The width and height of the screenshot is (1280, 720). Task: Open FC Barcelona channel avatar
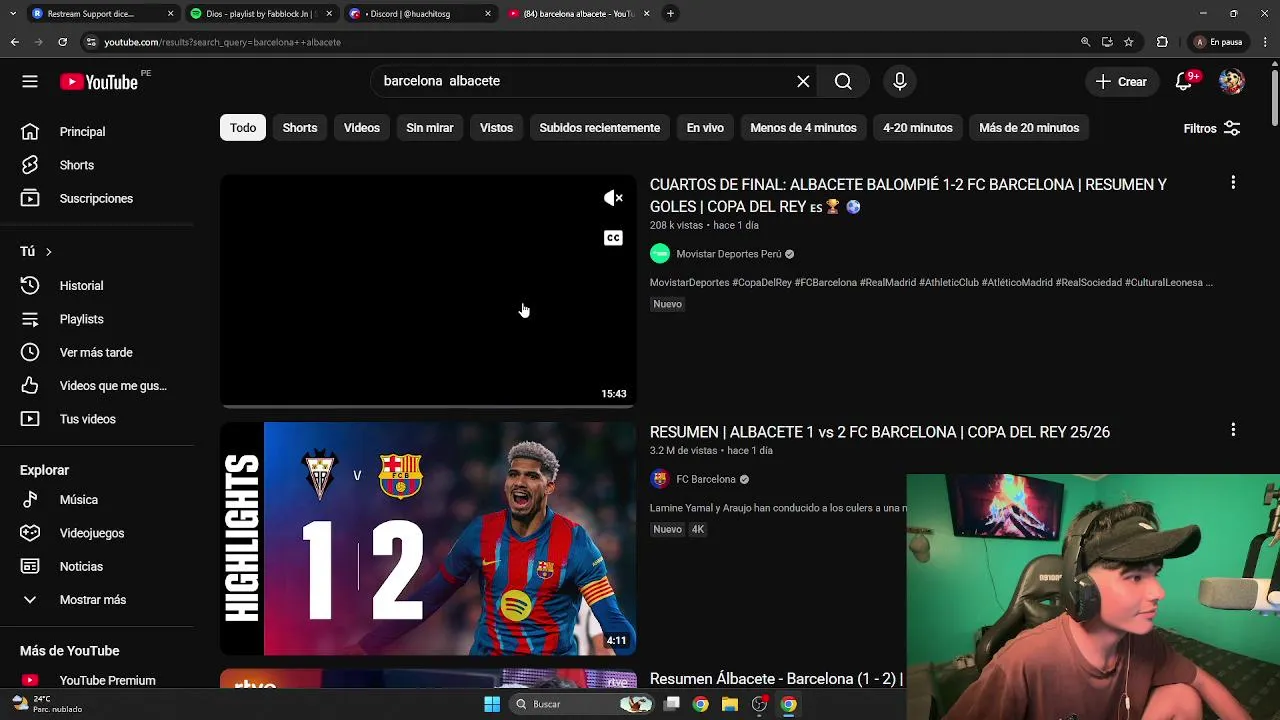(660, 479)
